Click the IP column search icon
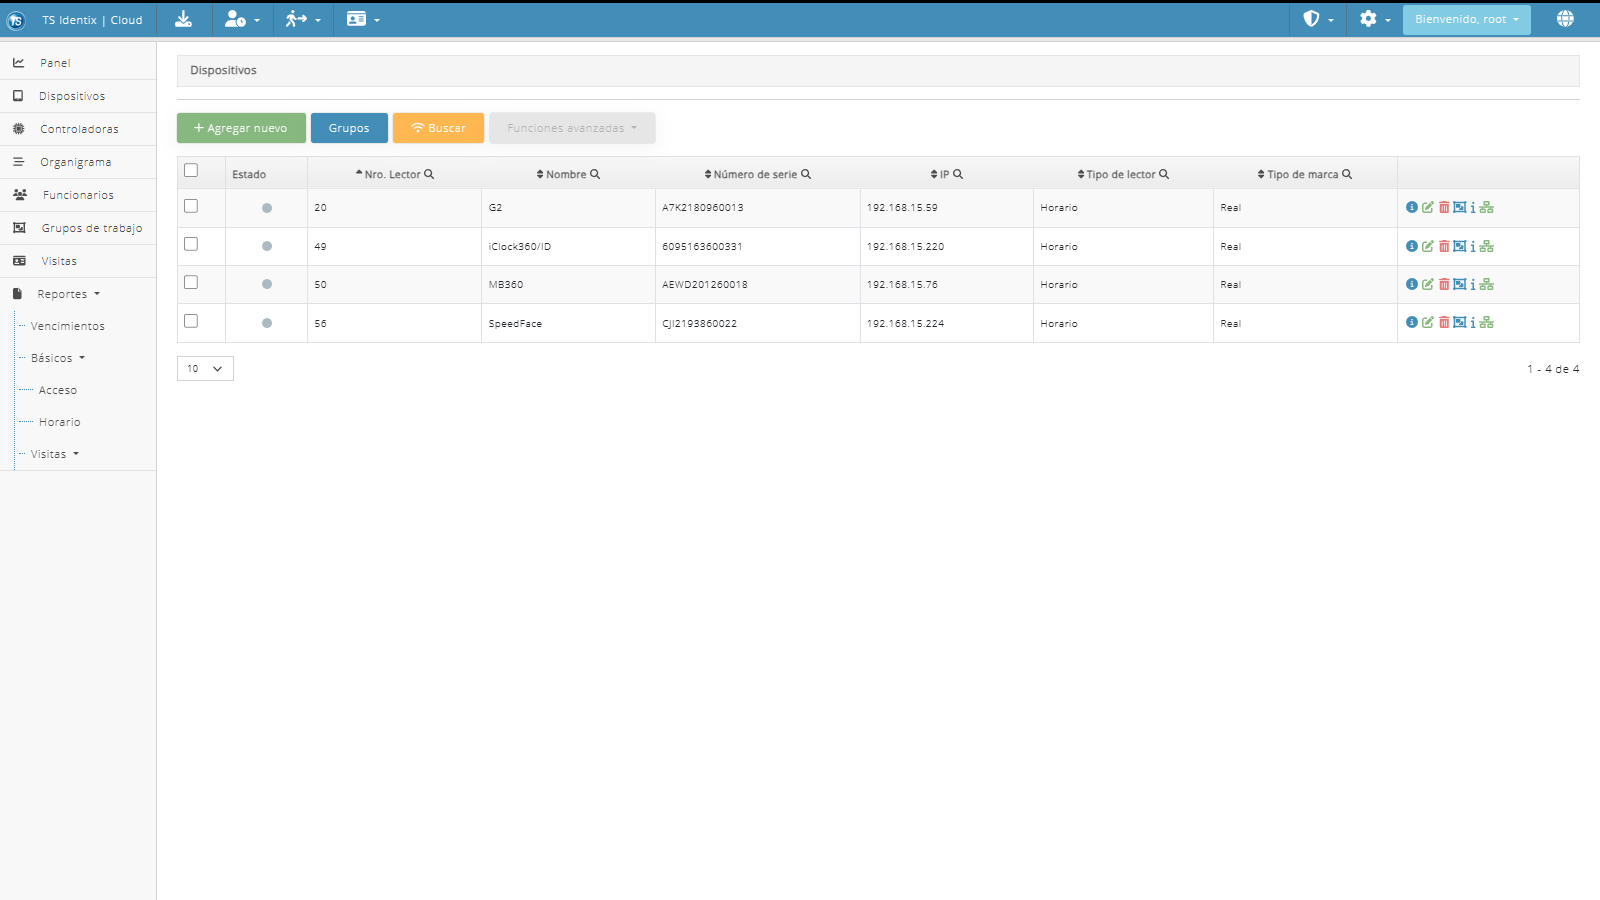The height and width of the screenshot is (900, 1600). [x=958, y=174]
